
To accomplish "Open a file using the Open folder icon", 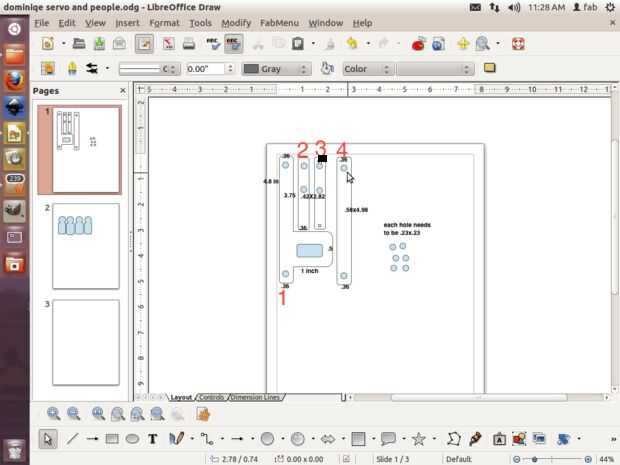I will click(79, 43).
